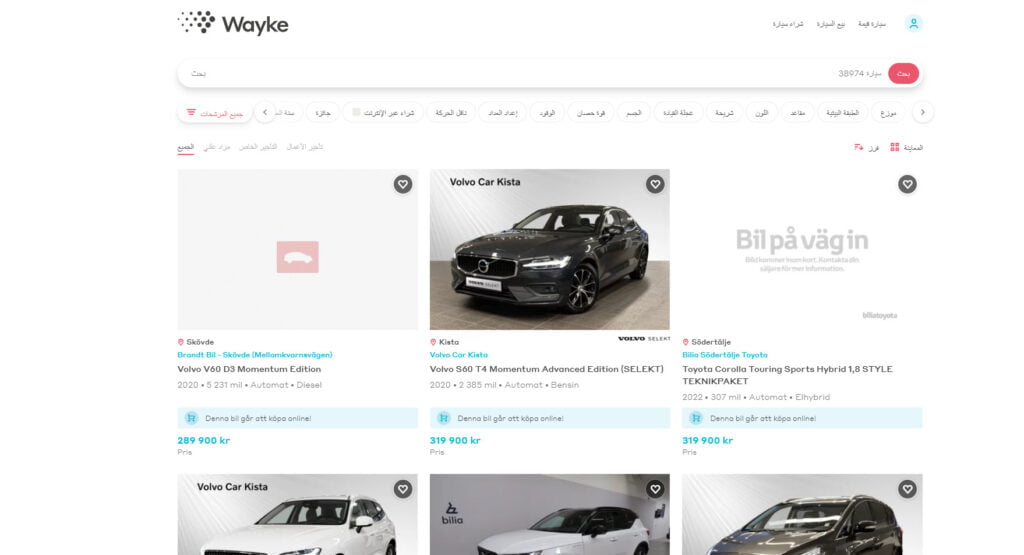Open the موزع dealer filter chip
Viewport: 1024px width, 555px height.
tap(888, 112)
